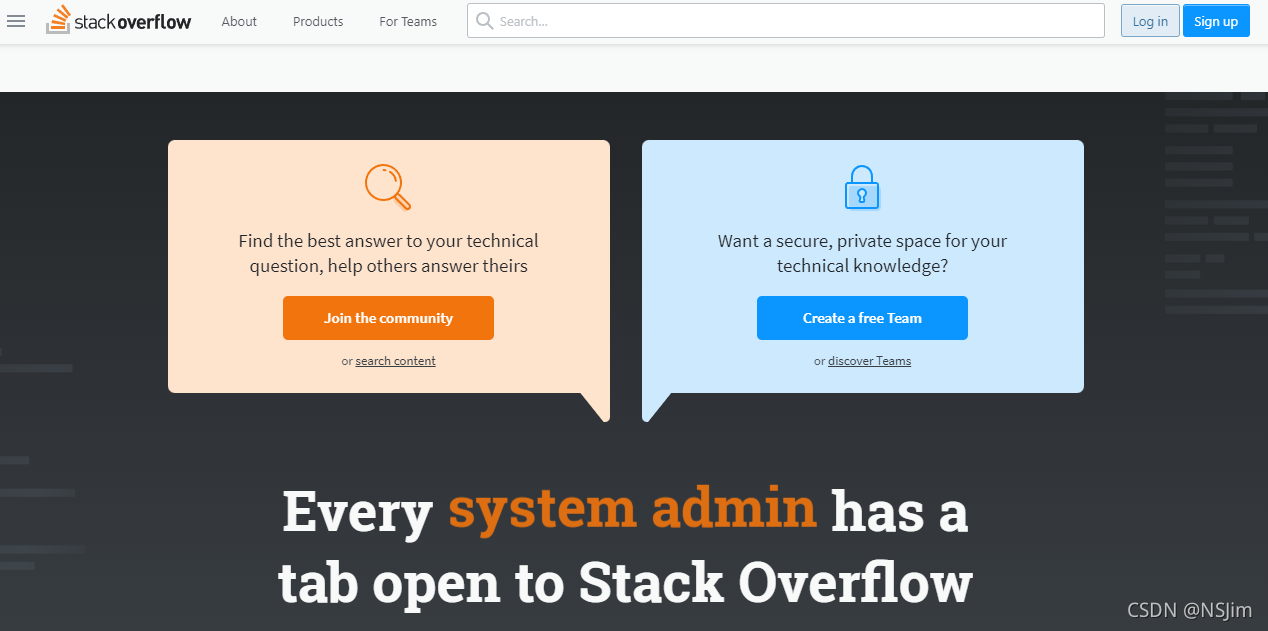Click the orange magnifying glass illustration
The height and width of the screenshot is (631, 1268).
click(388, 187)
